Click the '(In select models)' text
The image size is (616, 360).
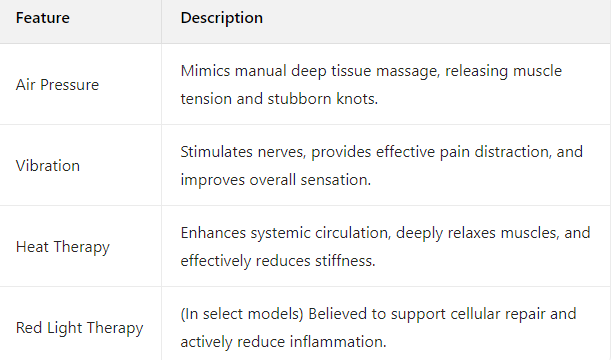(242, 314)
